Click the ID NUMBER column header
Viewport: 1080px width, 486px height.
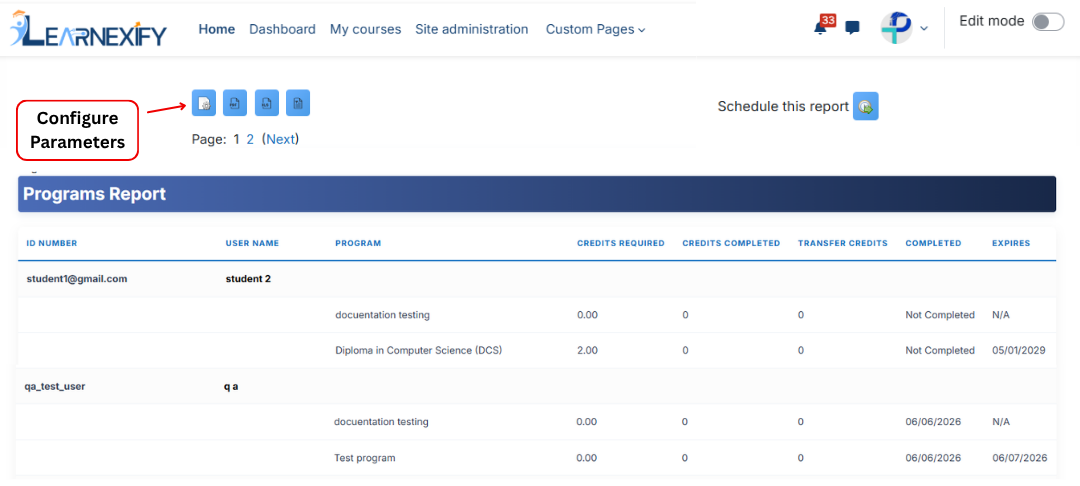coord(52,243)
